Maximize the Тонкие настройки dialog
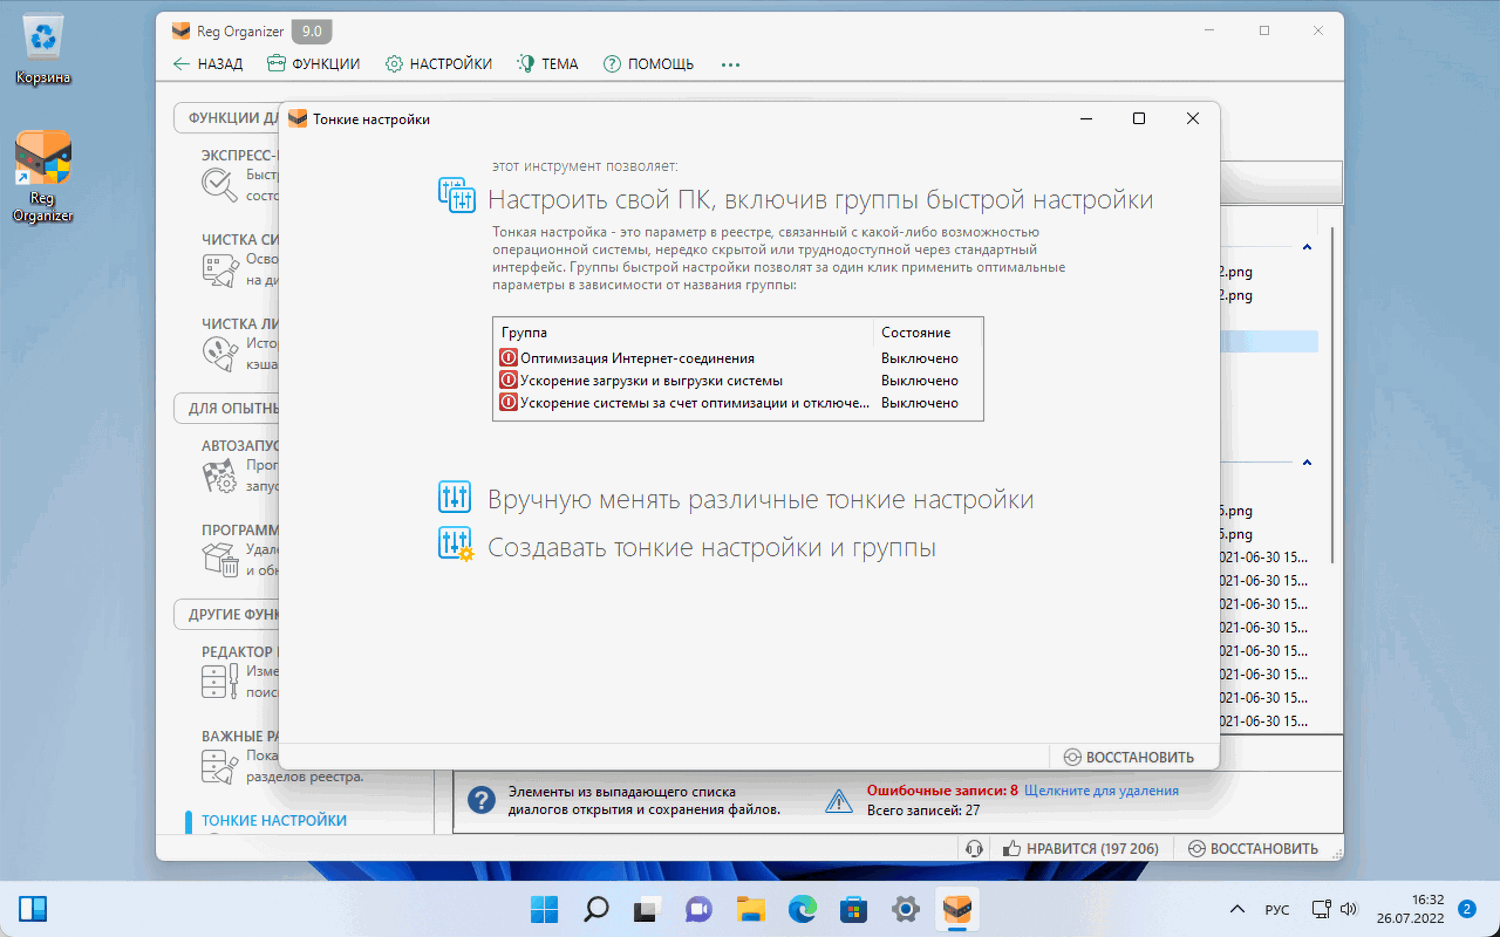 click(1138, 118)
